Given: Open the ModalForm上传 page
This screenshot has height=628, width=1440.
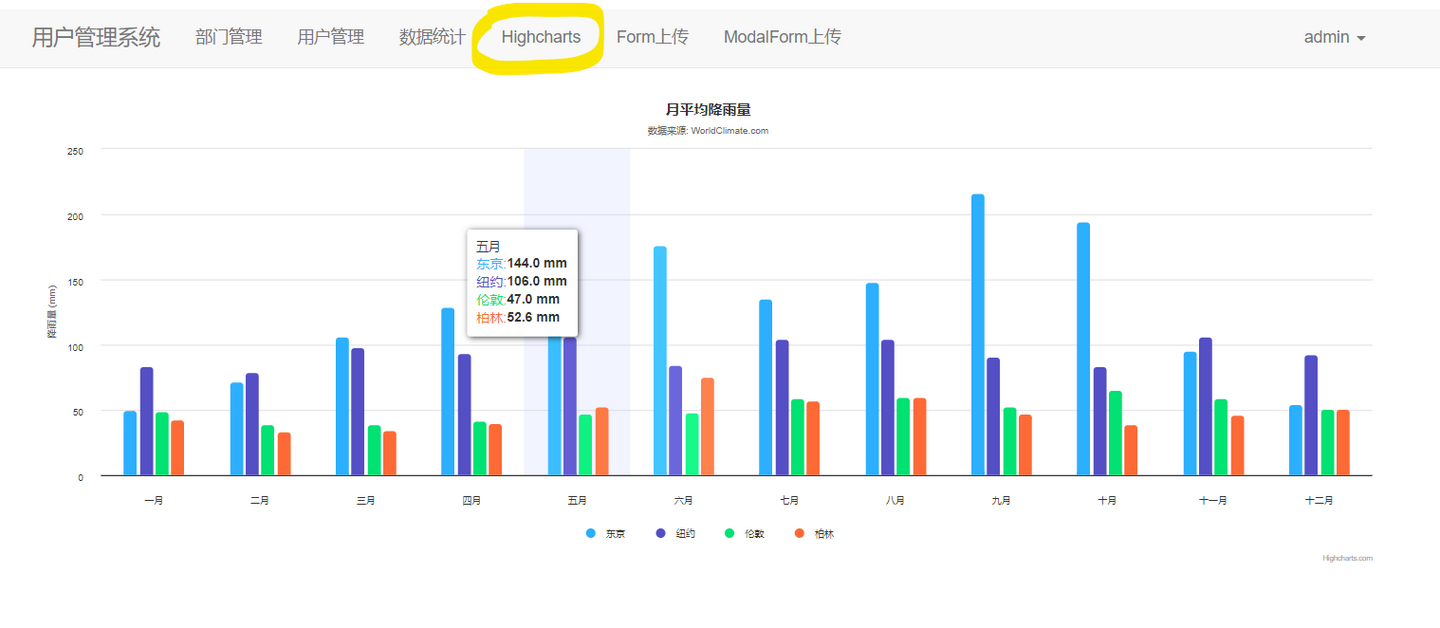Looking at the screenshot, I should point(782,36).
